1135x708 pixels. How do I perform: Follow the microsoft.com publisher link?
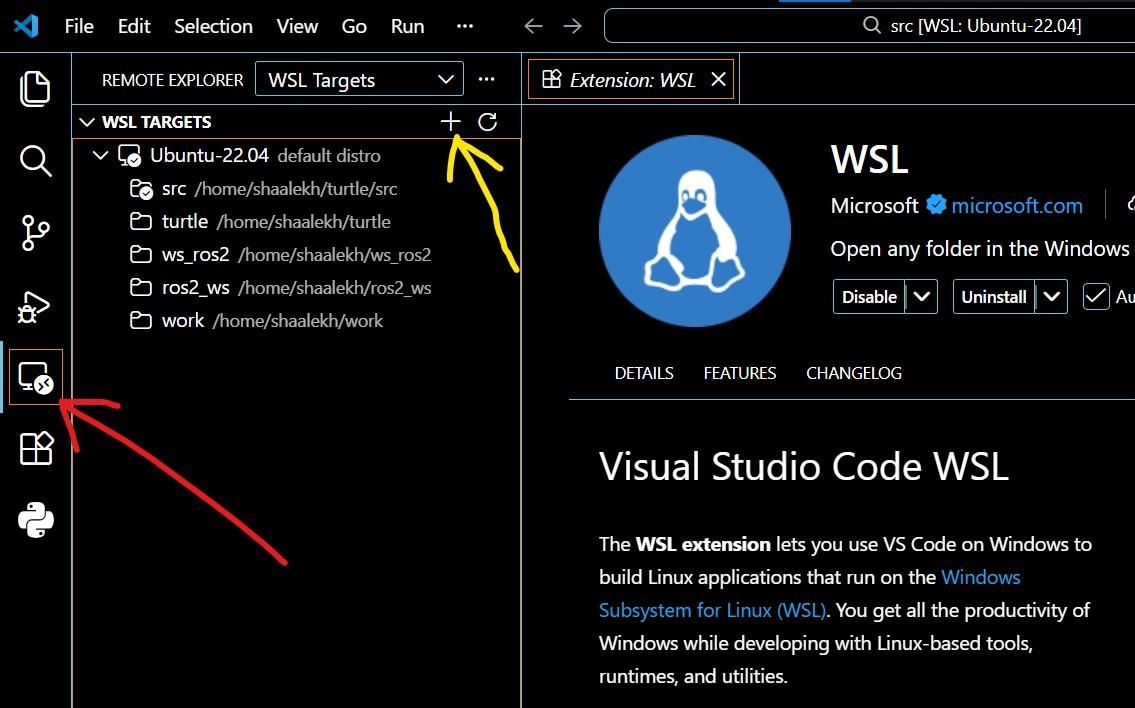point(1017,205)
